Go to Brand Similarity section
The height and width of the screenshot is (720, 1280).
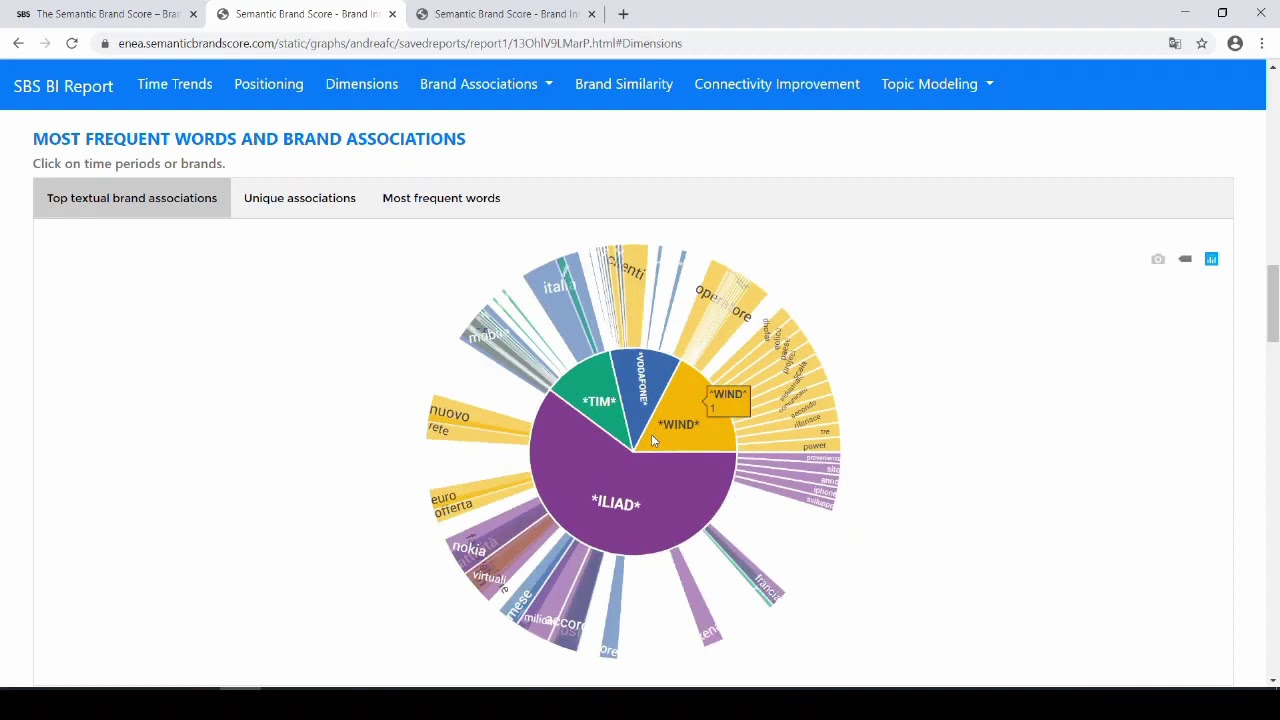624,84
